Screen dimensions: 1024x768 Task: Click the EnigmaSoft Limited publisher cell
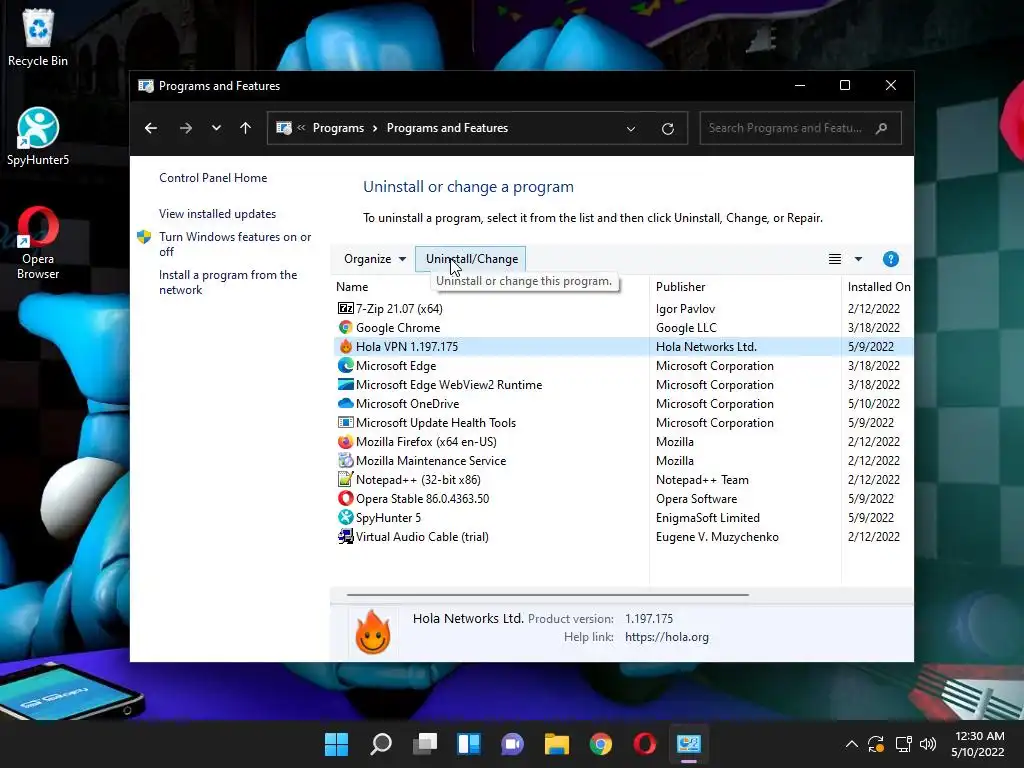[x=707, y=517]
